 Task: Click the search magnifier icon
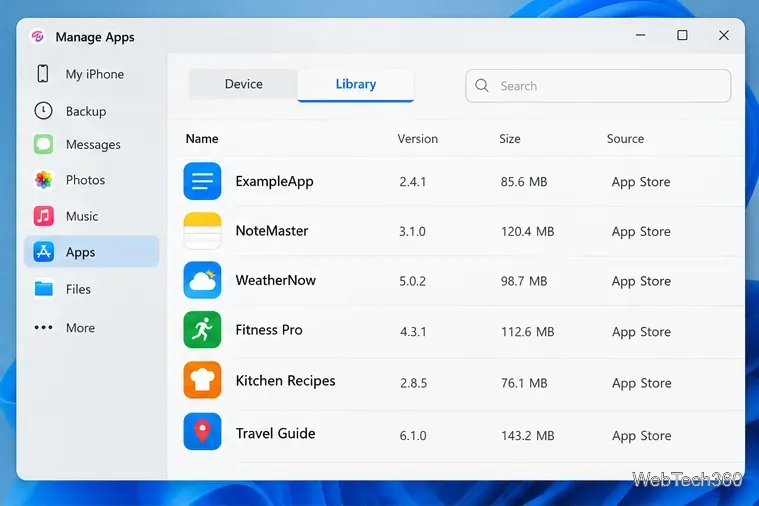(482, 86)
